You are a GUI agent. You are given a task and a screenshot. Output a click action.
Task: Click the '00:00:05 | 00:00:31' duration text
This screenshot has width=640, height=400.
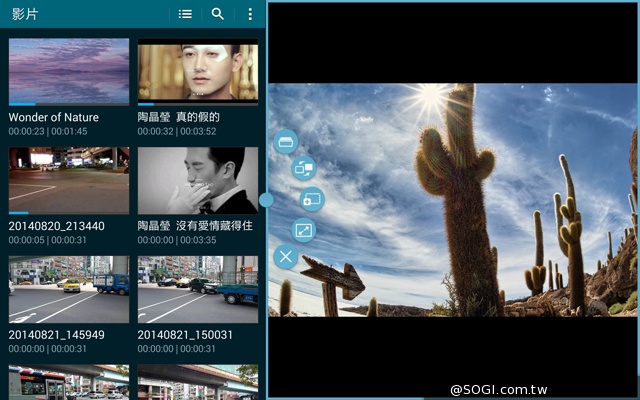pos(48,240)
